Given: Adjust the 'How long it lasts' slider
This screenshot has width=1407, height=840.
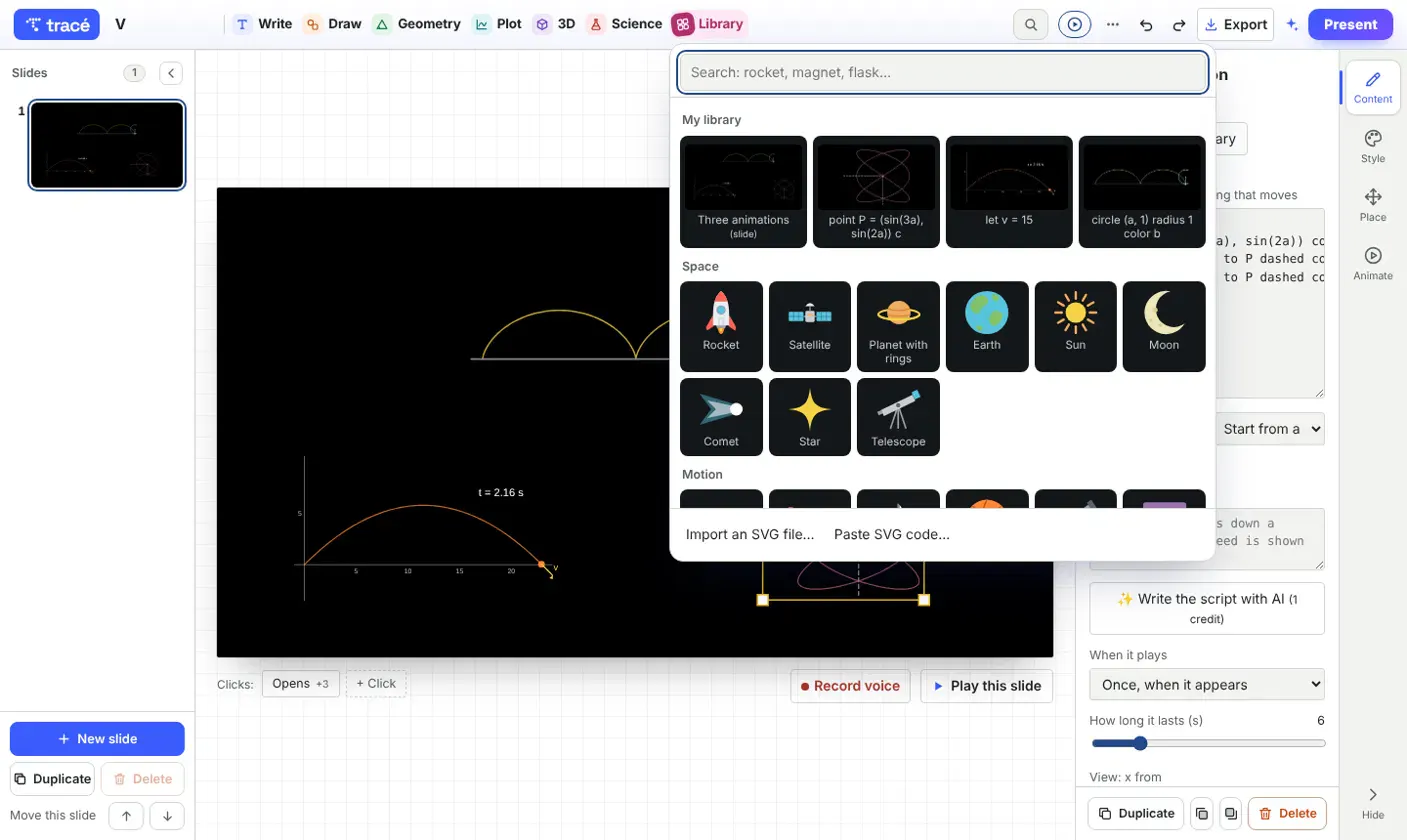Looking at the screenshot, I should pos(1207,743).
